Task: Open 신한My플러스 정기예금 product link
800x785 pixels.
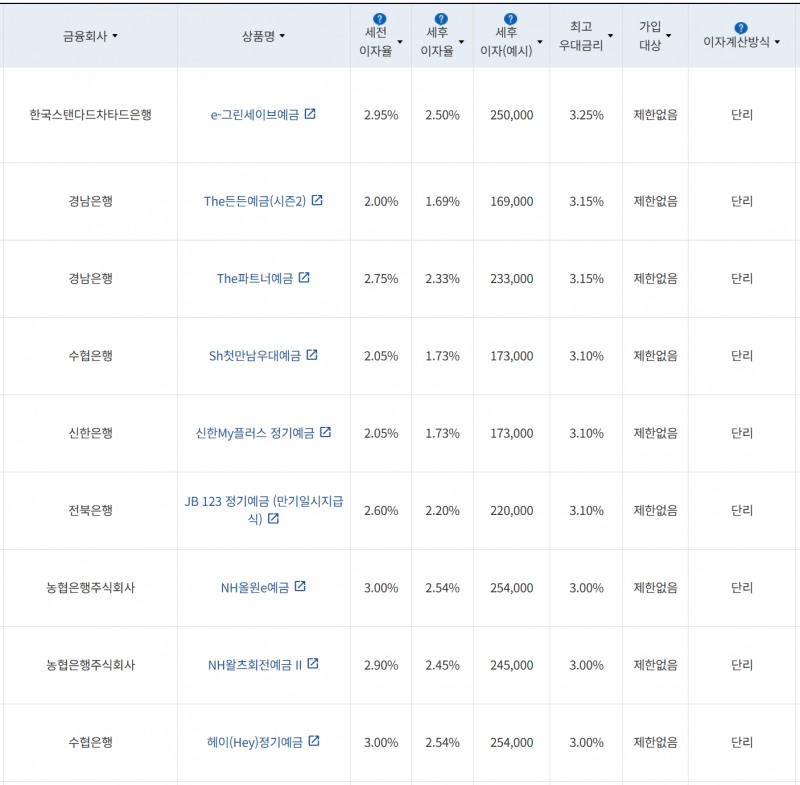Action: pyautogui.click(x=255, y=433)
